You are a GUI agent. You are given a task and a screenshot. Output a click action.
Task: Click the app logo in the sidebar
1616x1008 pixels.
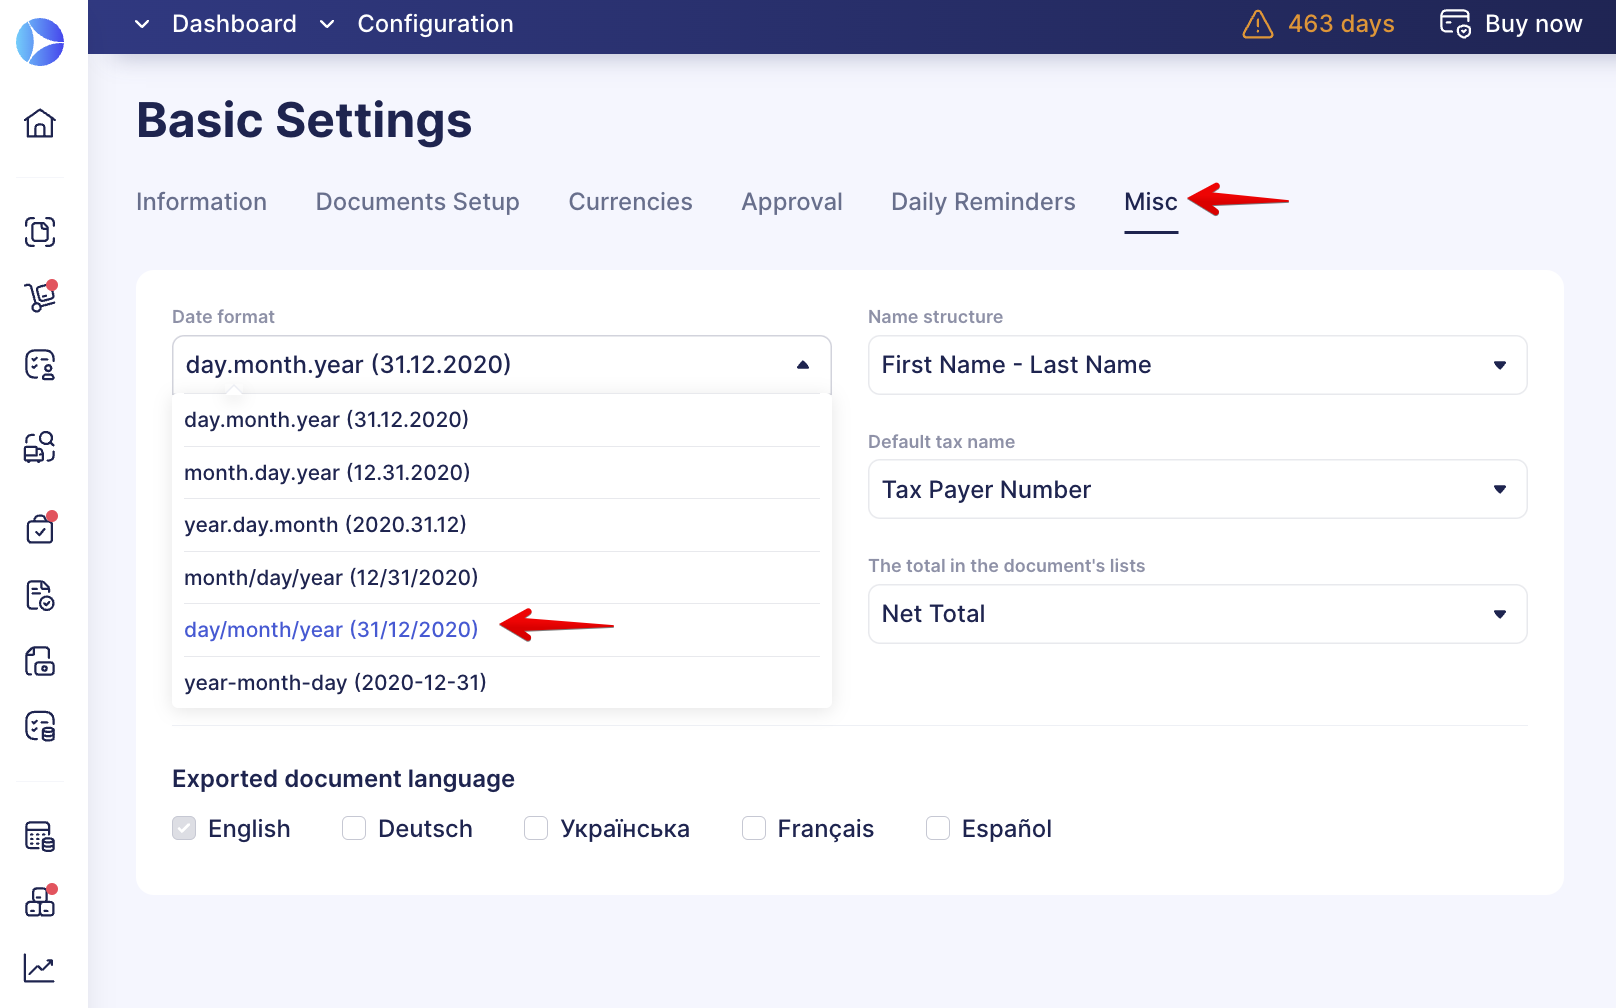coord(40,42)
